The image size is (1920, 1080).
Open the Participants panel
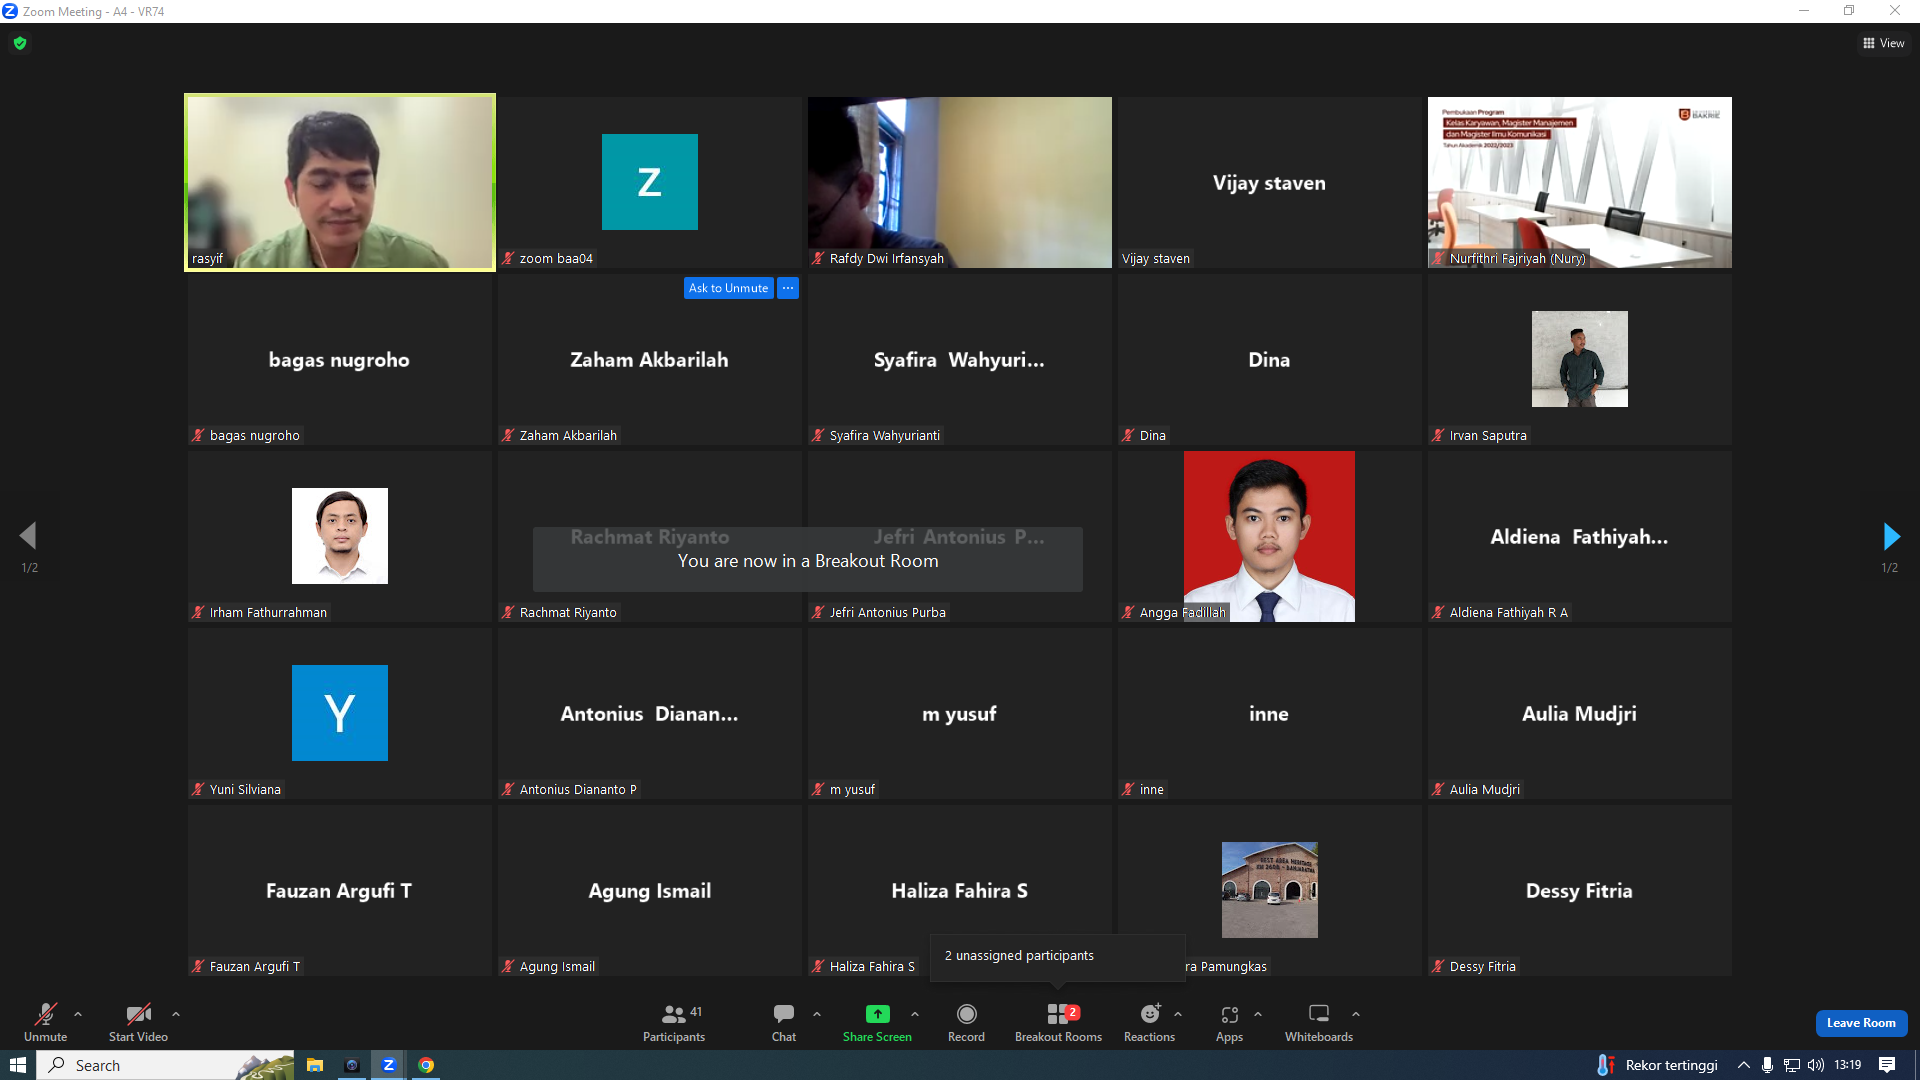(x=674, y=1022)
